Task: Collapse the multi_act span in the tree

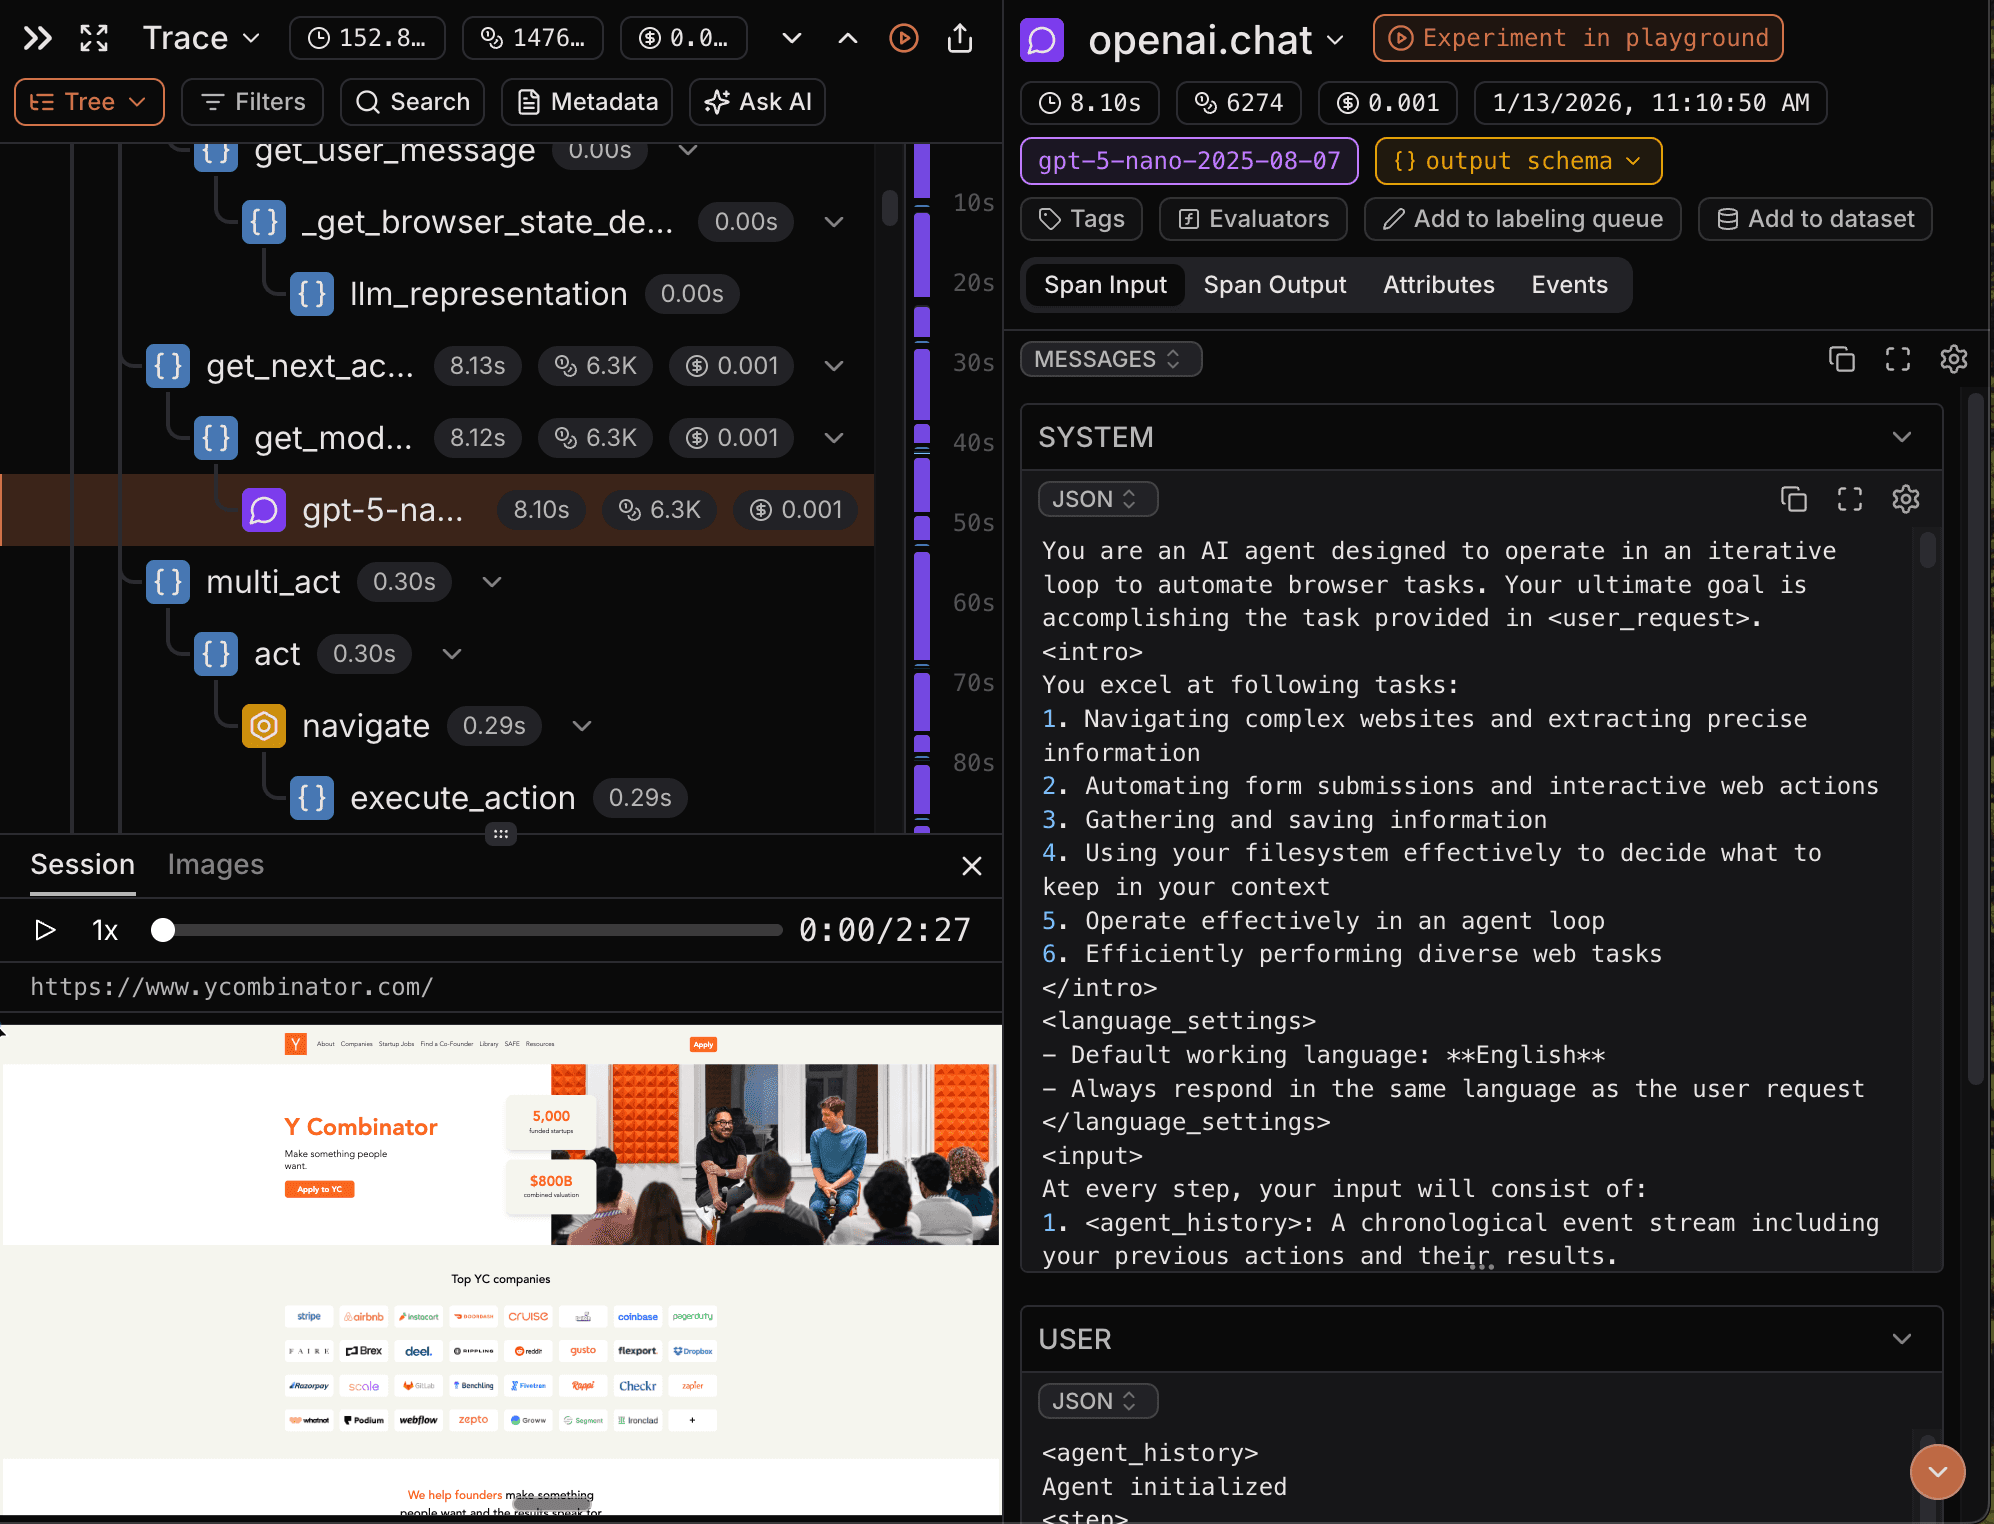Action: (490, 581)
